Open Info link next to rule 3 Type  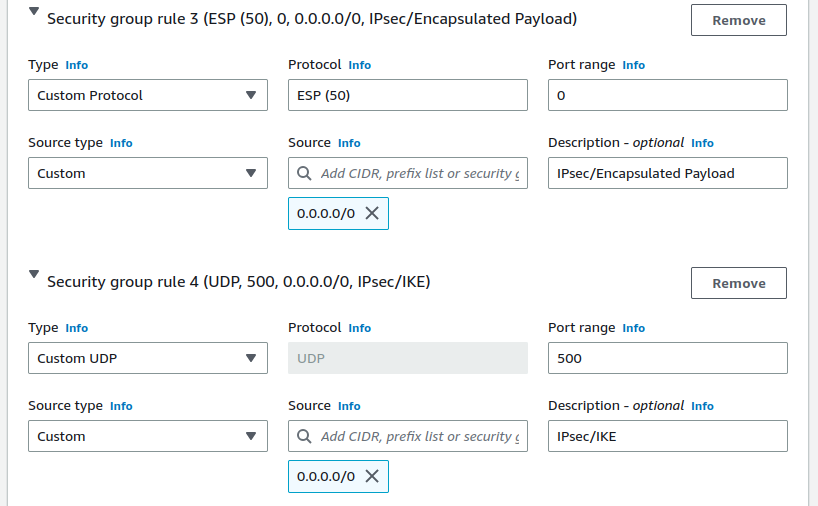point(76,65)
